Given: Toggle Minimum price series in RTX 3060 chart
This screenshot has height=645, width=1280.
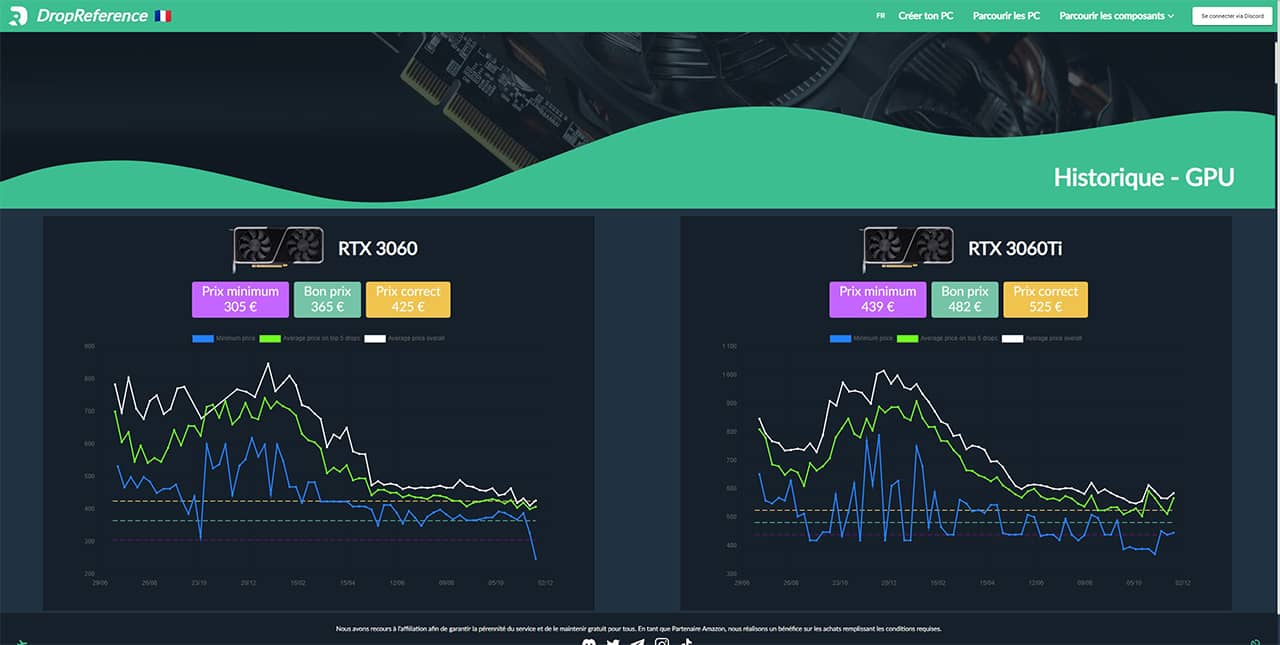Looking at the screenshot, I should click(x=223, y=338).
